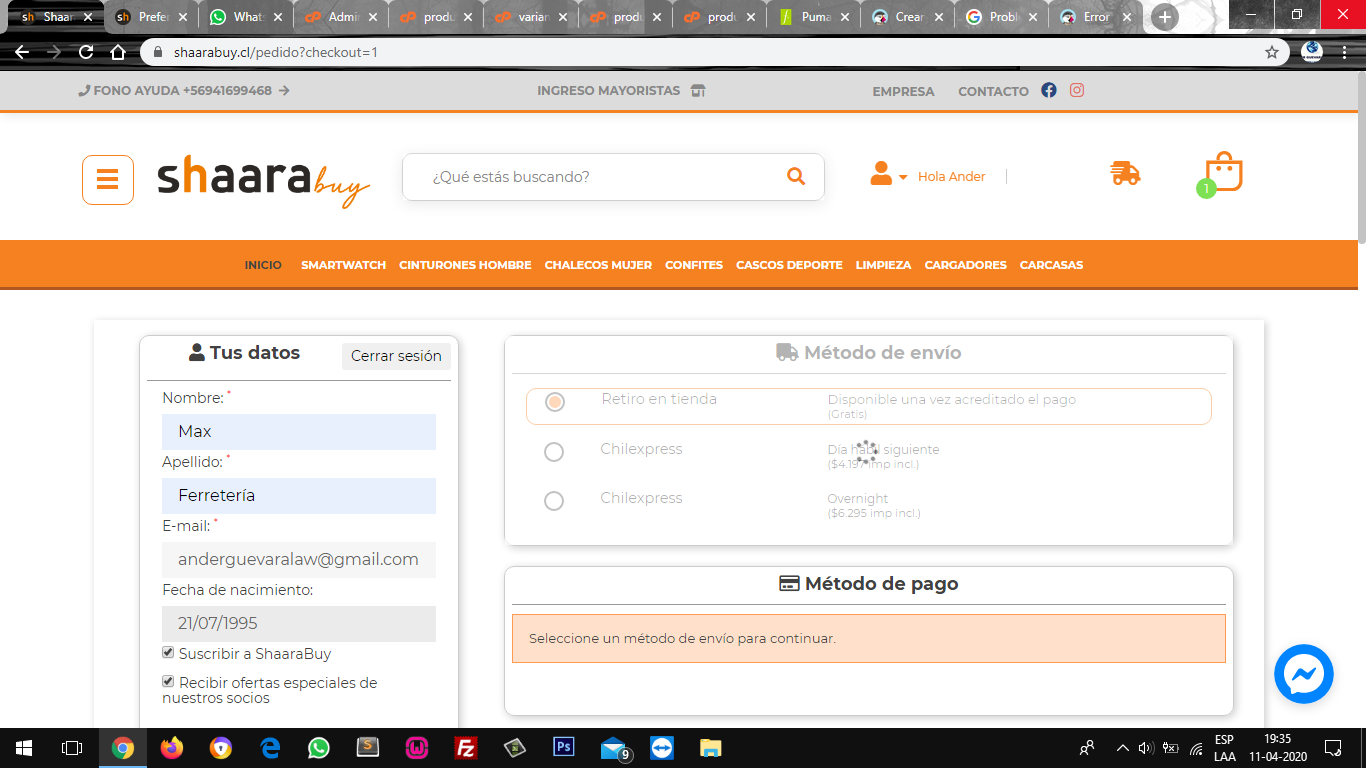Uncheck Recibir ofertas especiales de nuestros socios
The height and width of the screenshot is (768, 1366).
click(168, 682)
